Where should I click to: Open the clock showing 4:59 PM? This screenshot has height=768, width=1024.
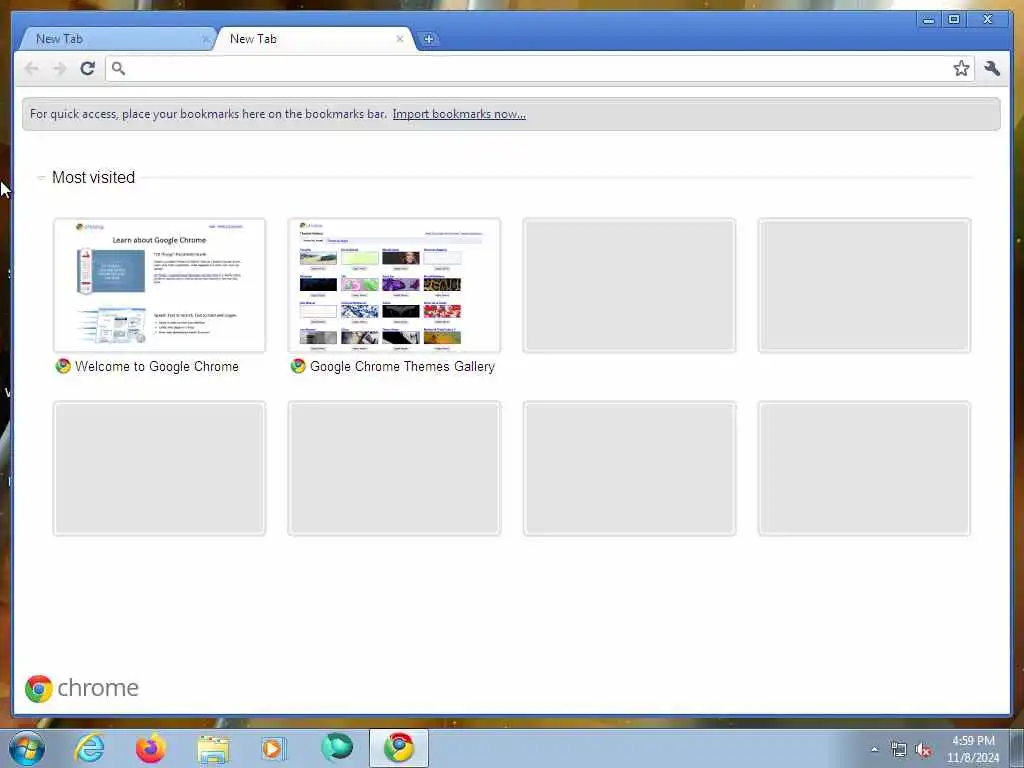tap(973, 749)
